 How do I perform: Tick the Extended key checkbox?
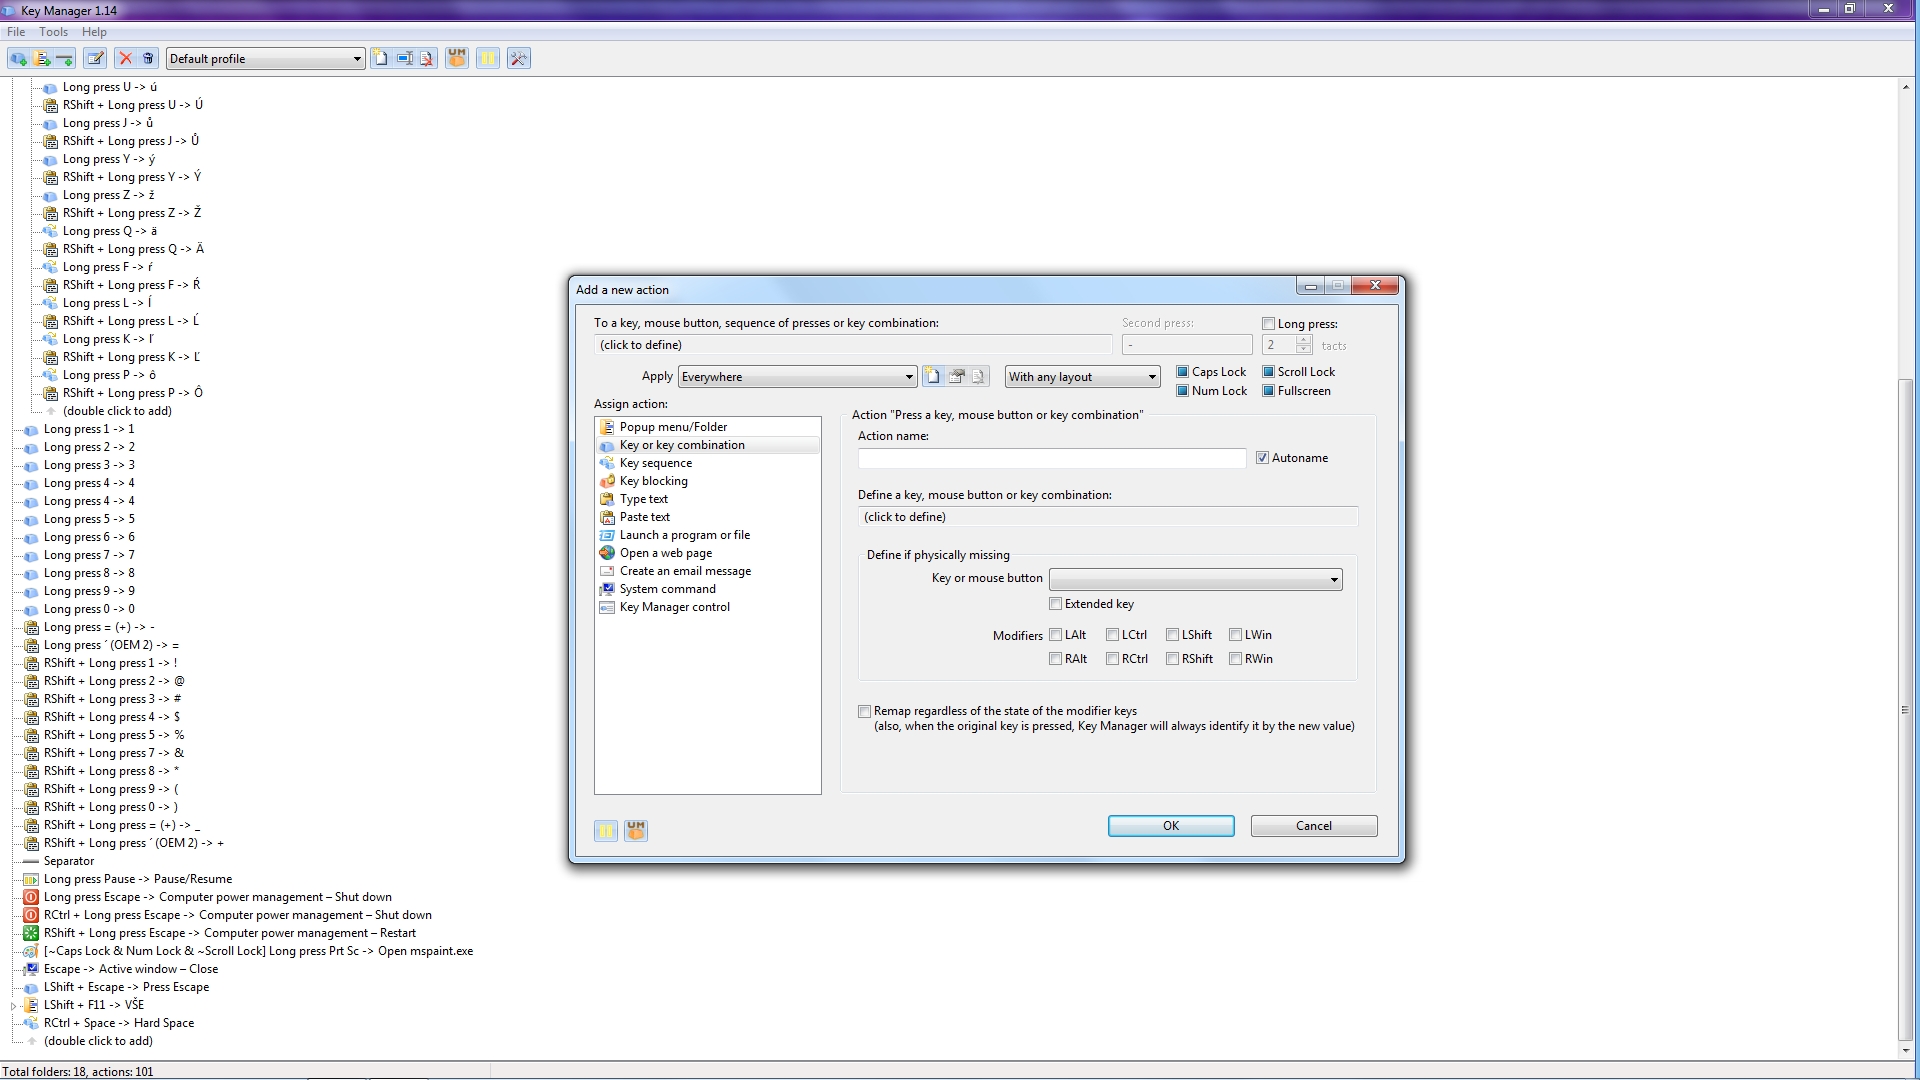point(1055,604)
